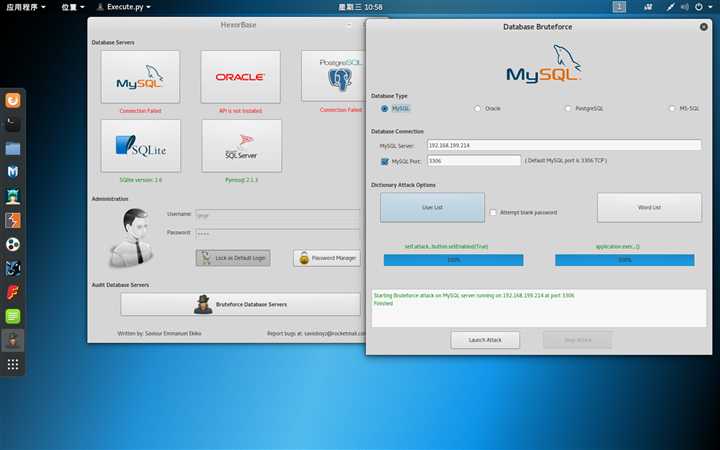Select the MySQL database type radio button

(x=384, y=109)
